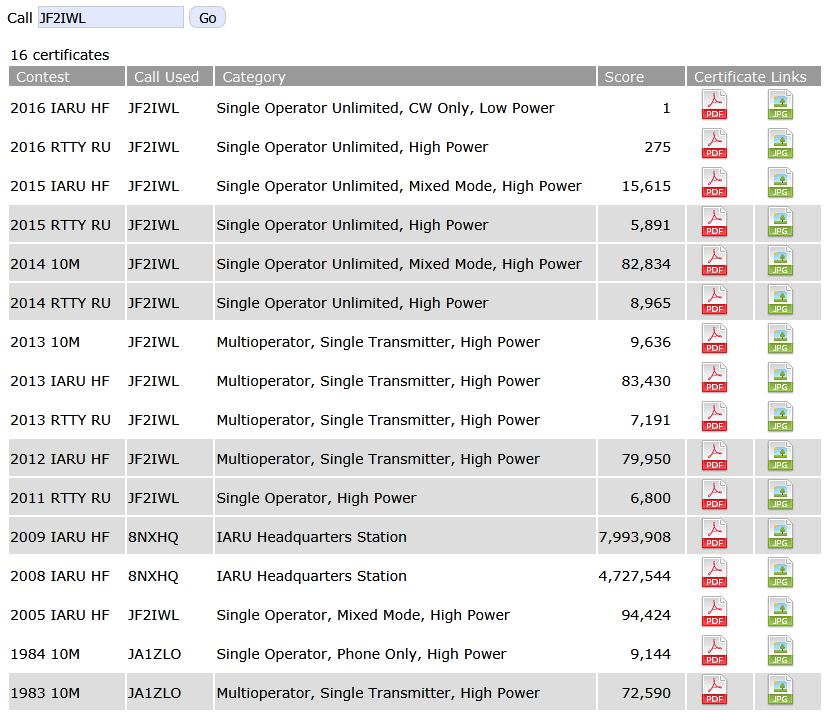836x720 pixels.
Task: Open JPG certificate for 2013 RTTY RU
Action: 780,417
